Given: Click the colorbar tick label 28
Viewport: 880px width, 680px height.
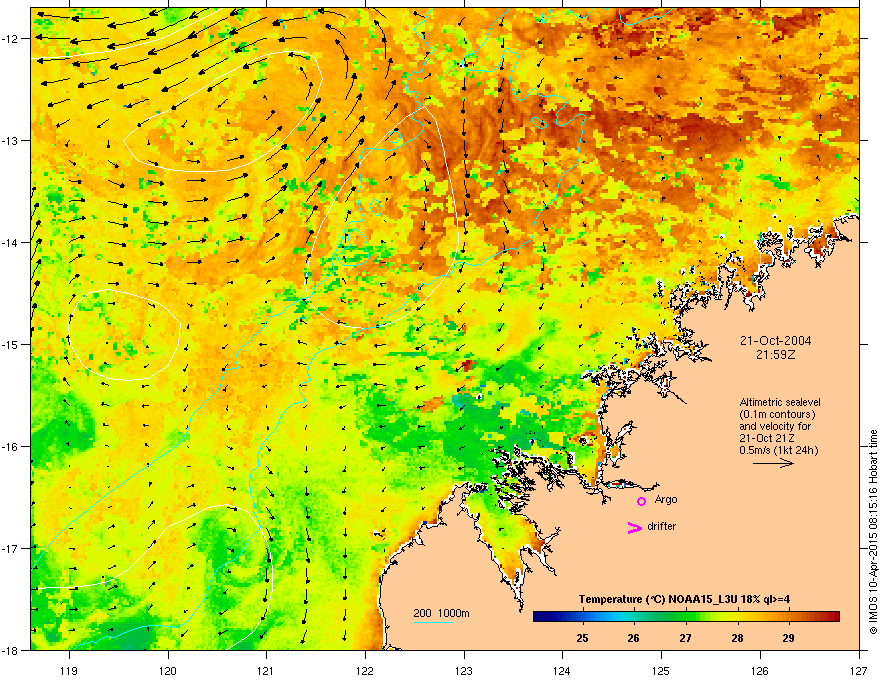Looking at the screenshot, I should tap(737, 638).
